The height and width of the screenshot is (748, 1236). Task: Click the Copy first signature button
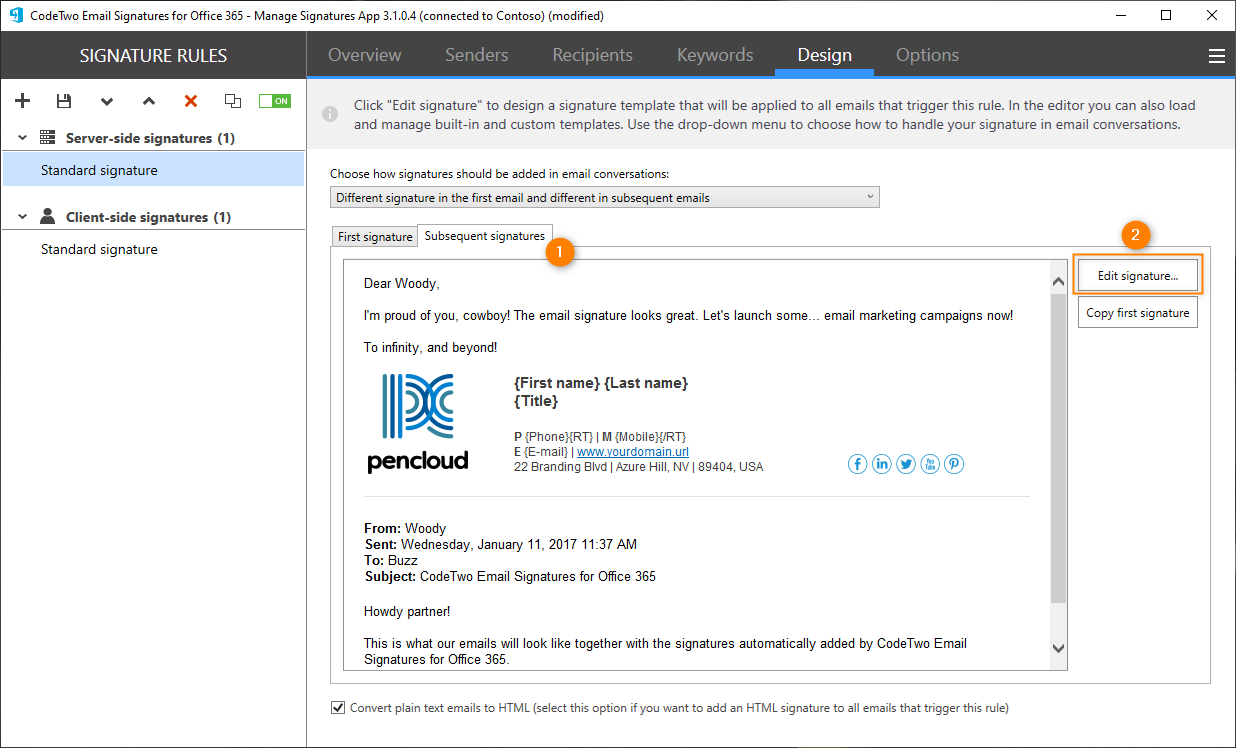point(1137,311)
